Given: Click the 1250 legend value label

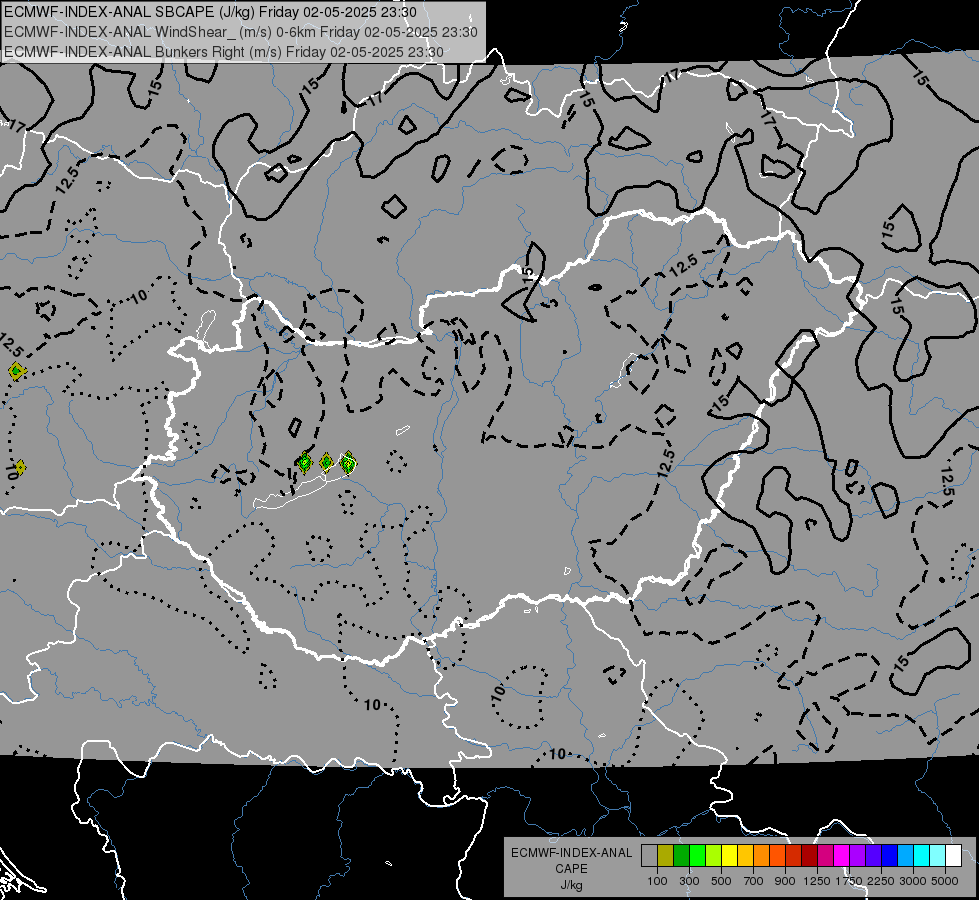Looking at the screenshot, I should 817,881.
